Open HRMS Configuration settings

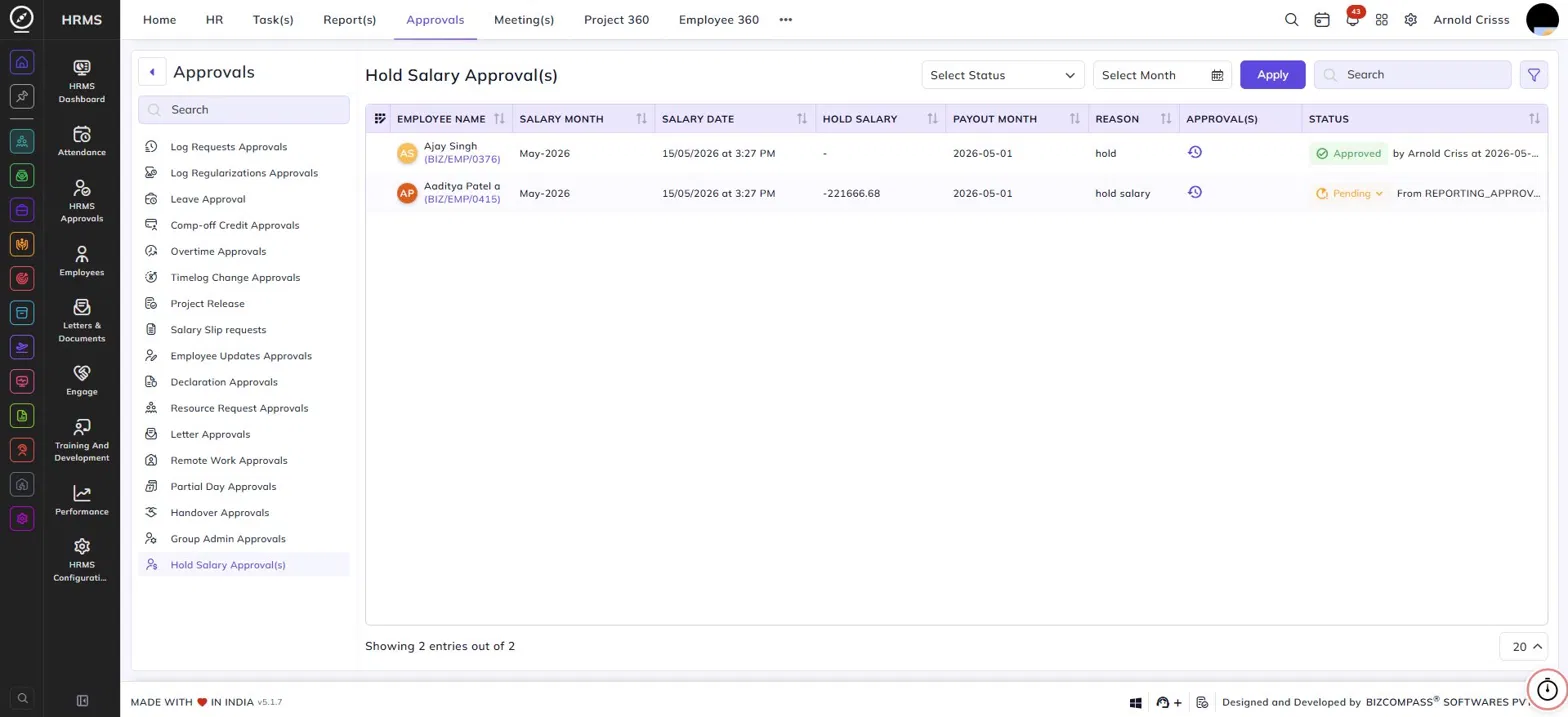(x=82, y=560)
